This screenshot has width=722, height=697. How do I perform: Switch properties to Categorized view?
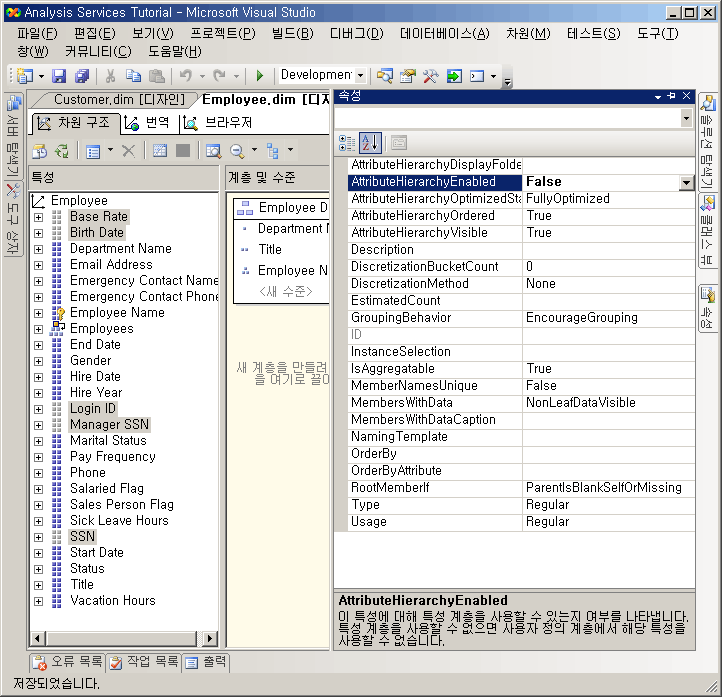pos(347,143)
